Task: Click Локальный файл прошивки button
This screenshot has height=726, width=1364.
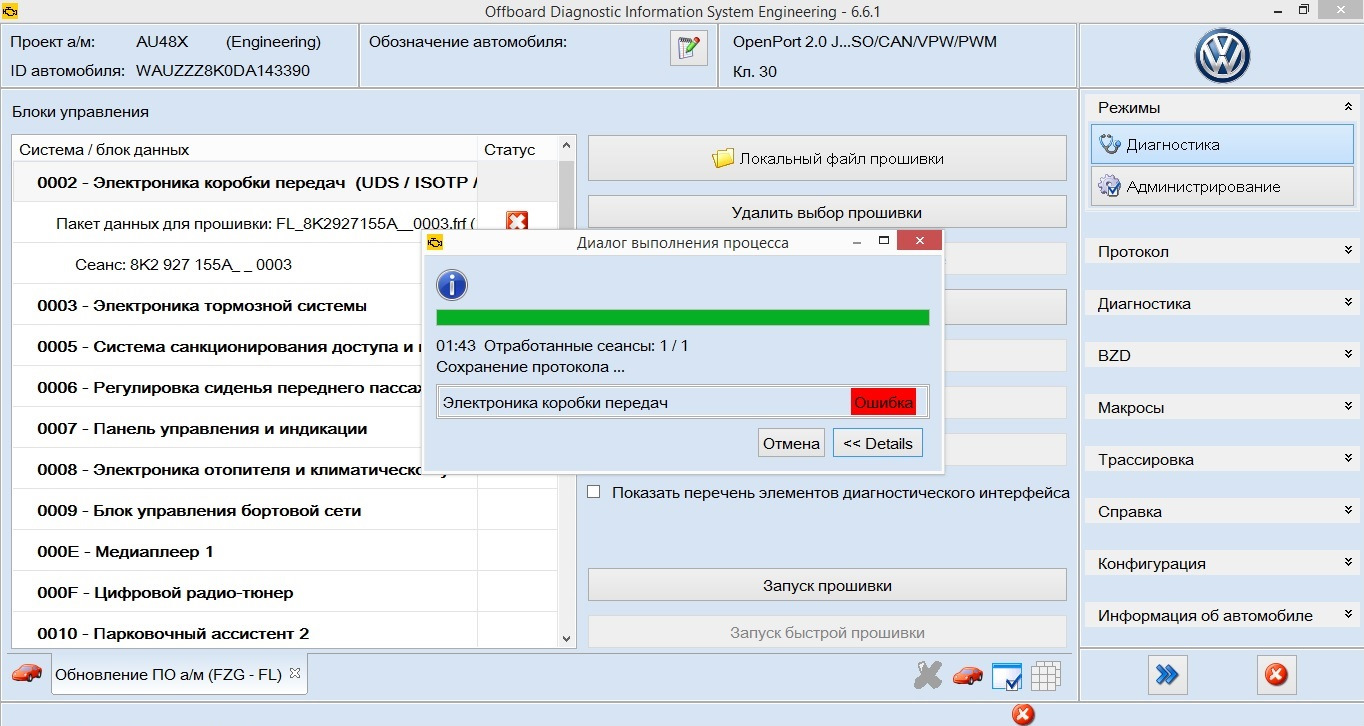Action: pyautogui.click(x=827, y=158)
